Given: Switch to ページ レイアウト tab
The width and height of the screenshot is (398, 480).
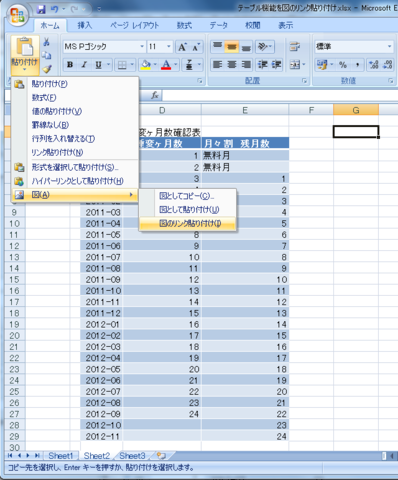Looking at the screenshot, I should (134, 25).
